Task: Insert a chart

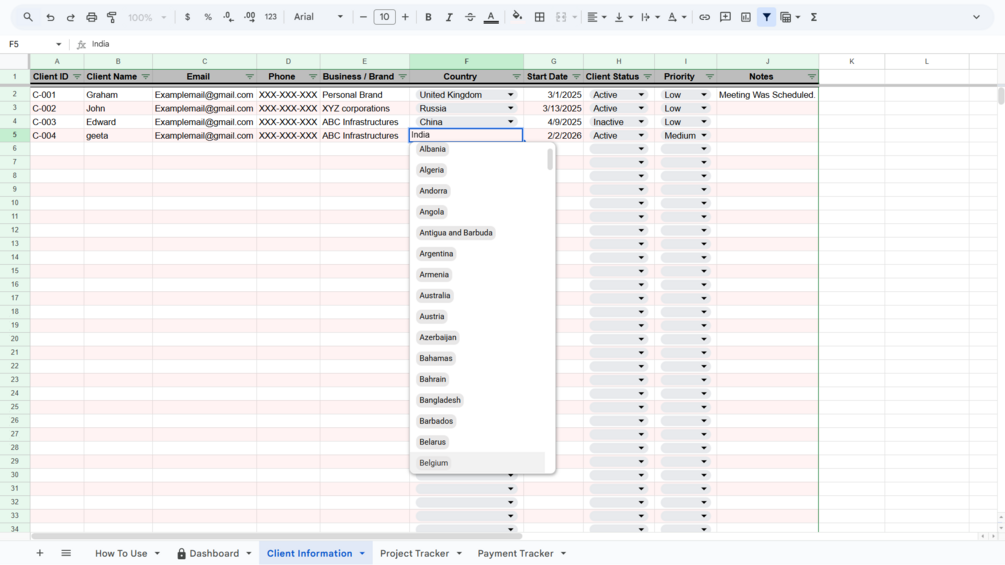Action: coord(745,17)
